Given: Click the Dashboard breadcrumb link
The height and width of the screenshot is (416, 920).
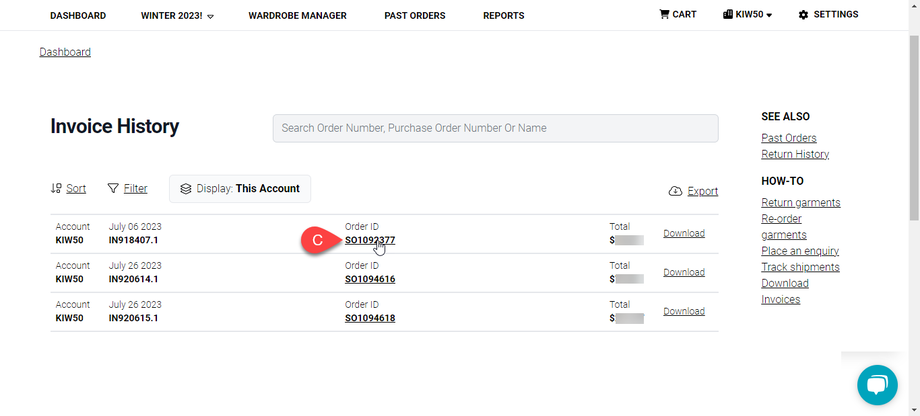Looking at the screenshot, I should pos(65,52).
